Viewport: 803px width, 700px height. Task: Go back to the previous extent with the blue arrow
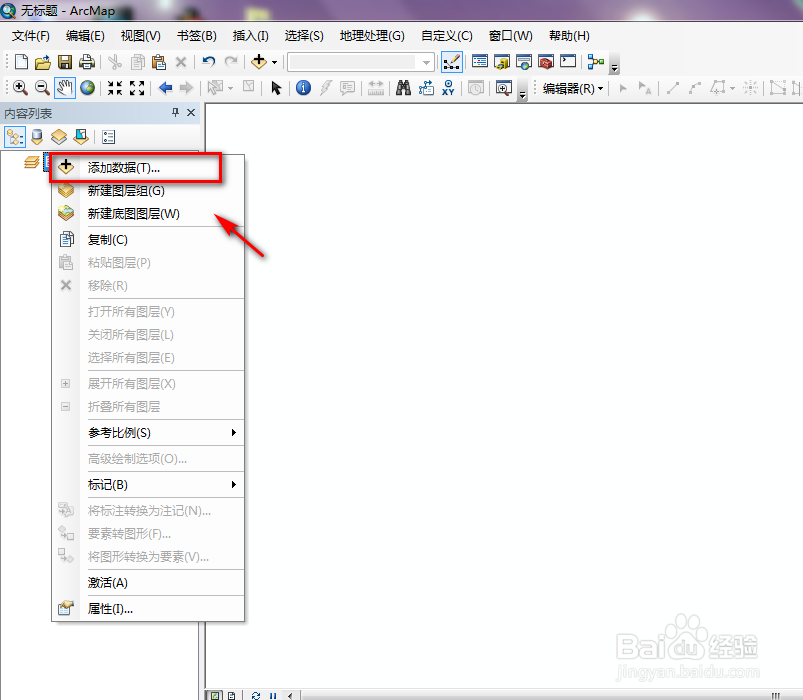point(165,88)
